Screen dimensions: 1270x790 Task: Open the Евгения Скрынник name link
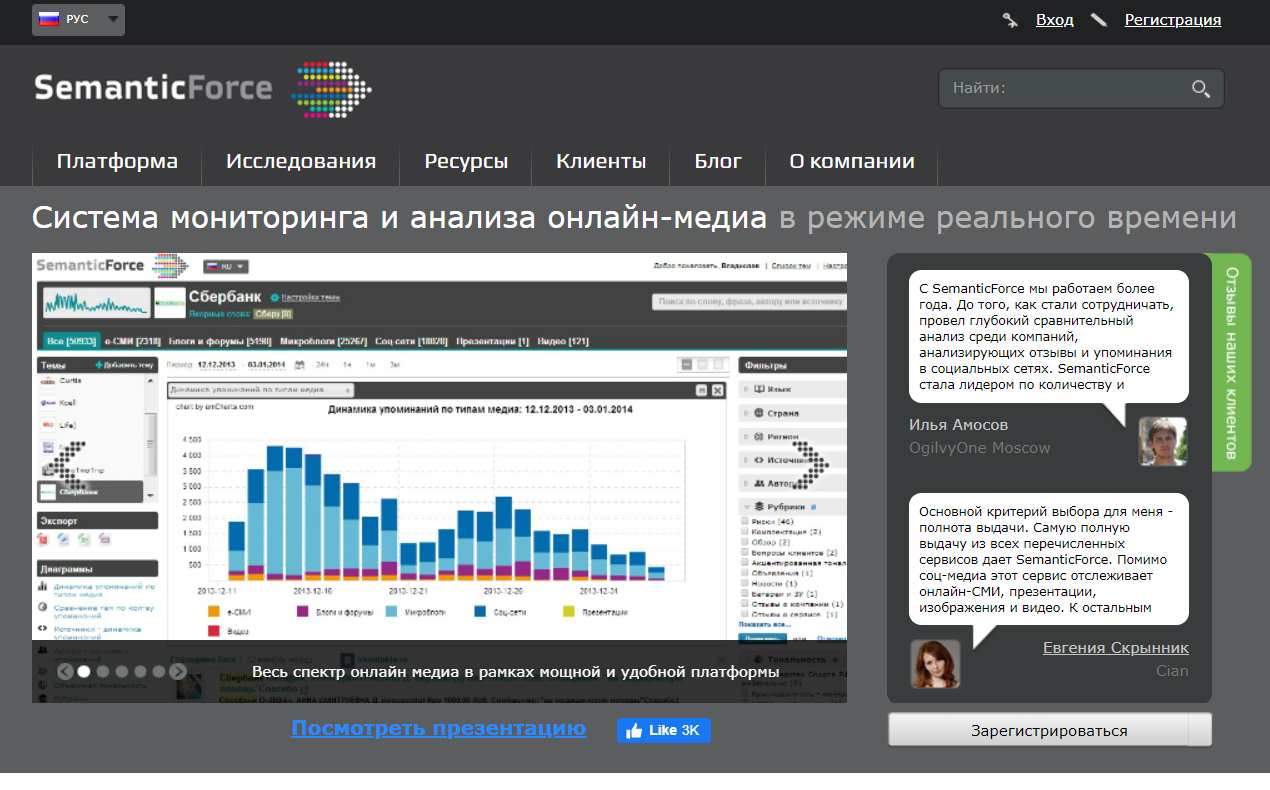point(1116,648)
